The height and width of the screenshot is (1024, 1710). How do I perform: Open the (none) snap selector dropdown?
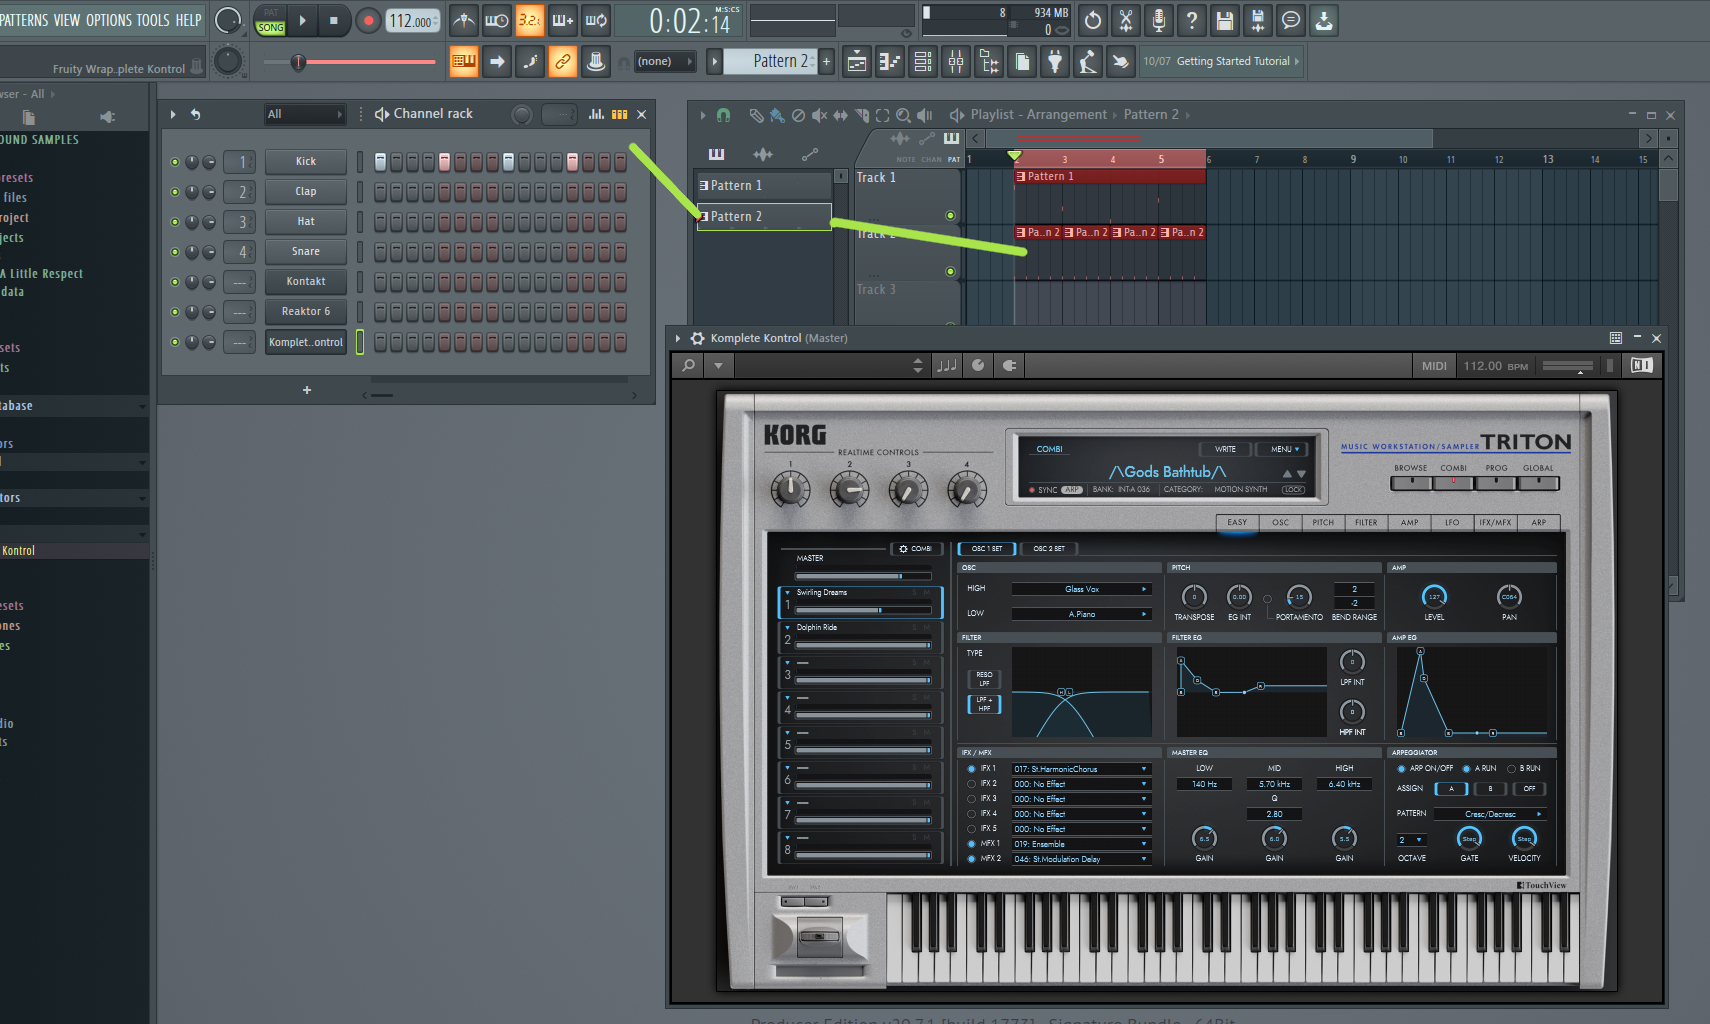[x=664, y=62]
